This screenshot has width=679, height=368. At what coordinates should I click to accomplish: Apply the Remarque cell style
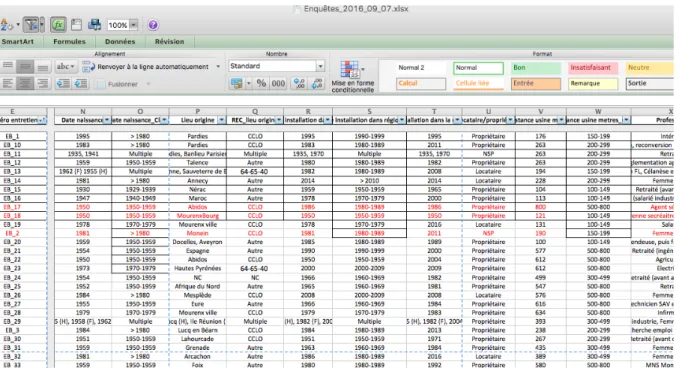pyautogui.click(x=593, y=84)
